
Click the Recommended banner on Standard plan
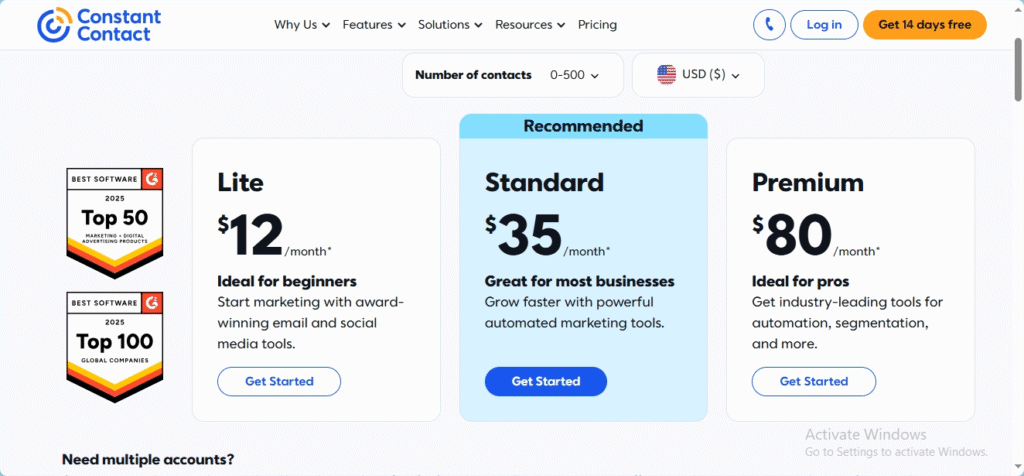click(583, 126)
